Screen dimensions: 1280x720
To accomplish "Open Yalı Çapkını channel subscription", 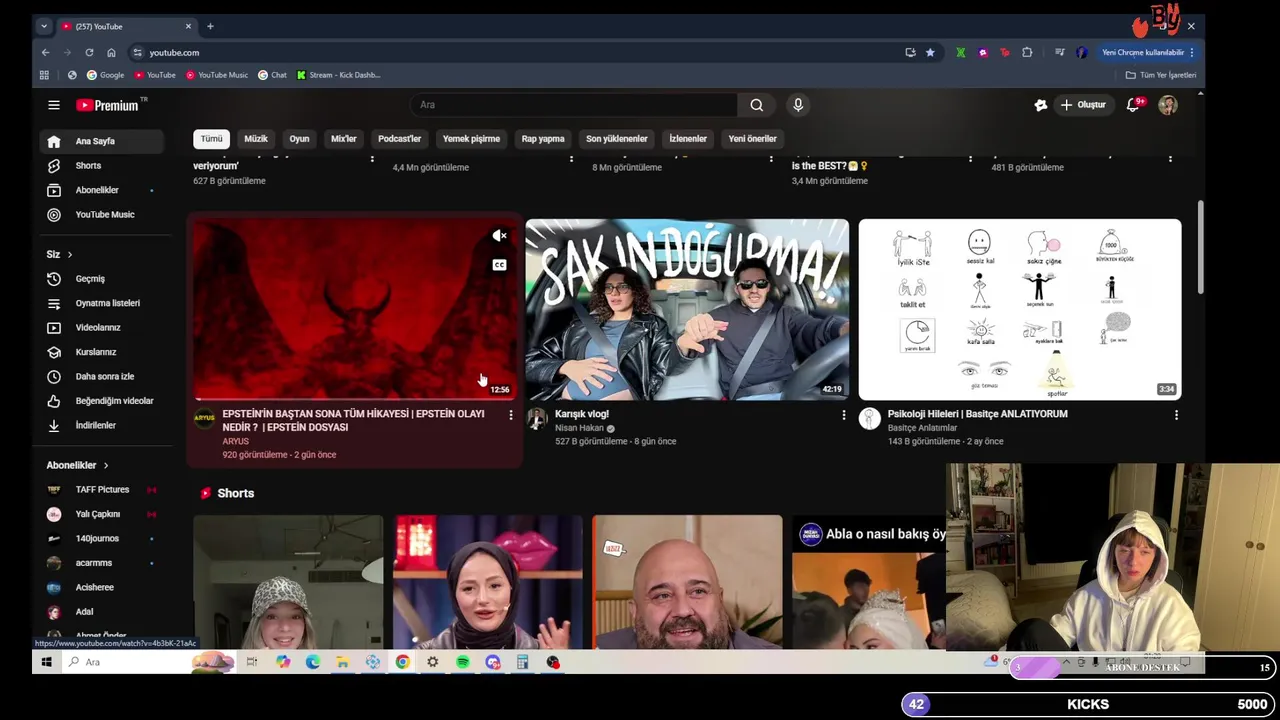I will point(100,514).
